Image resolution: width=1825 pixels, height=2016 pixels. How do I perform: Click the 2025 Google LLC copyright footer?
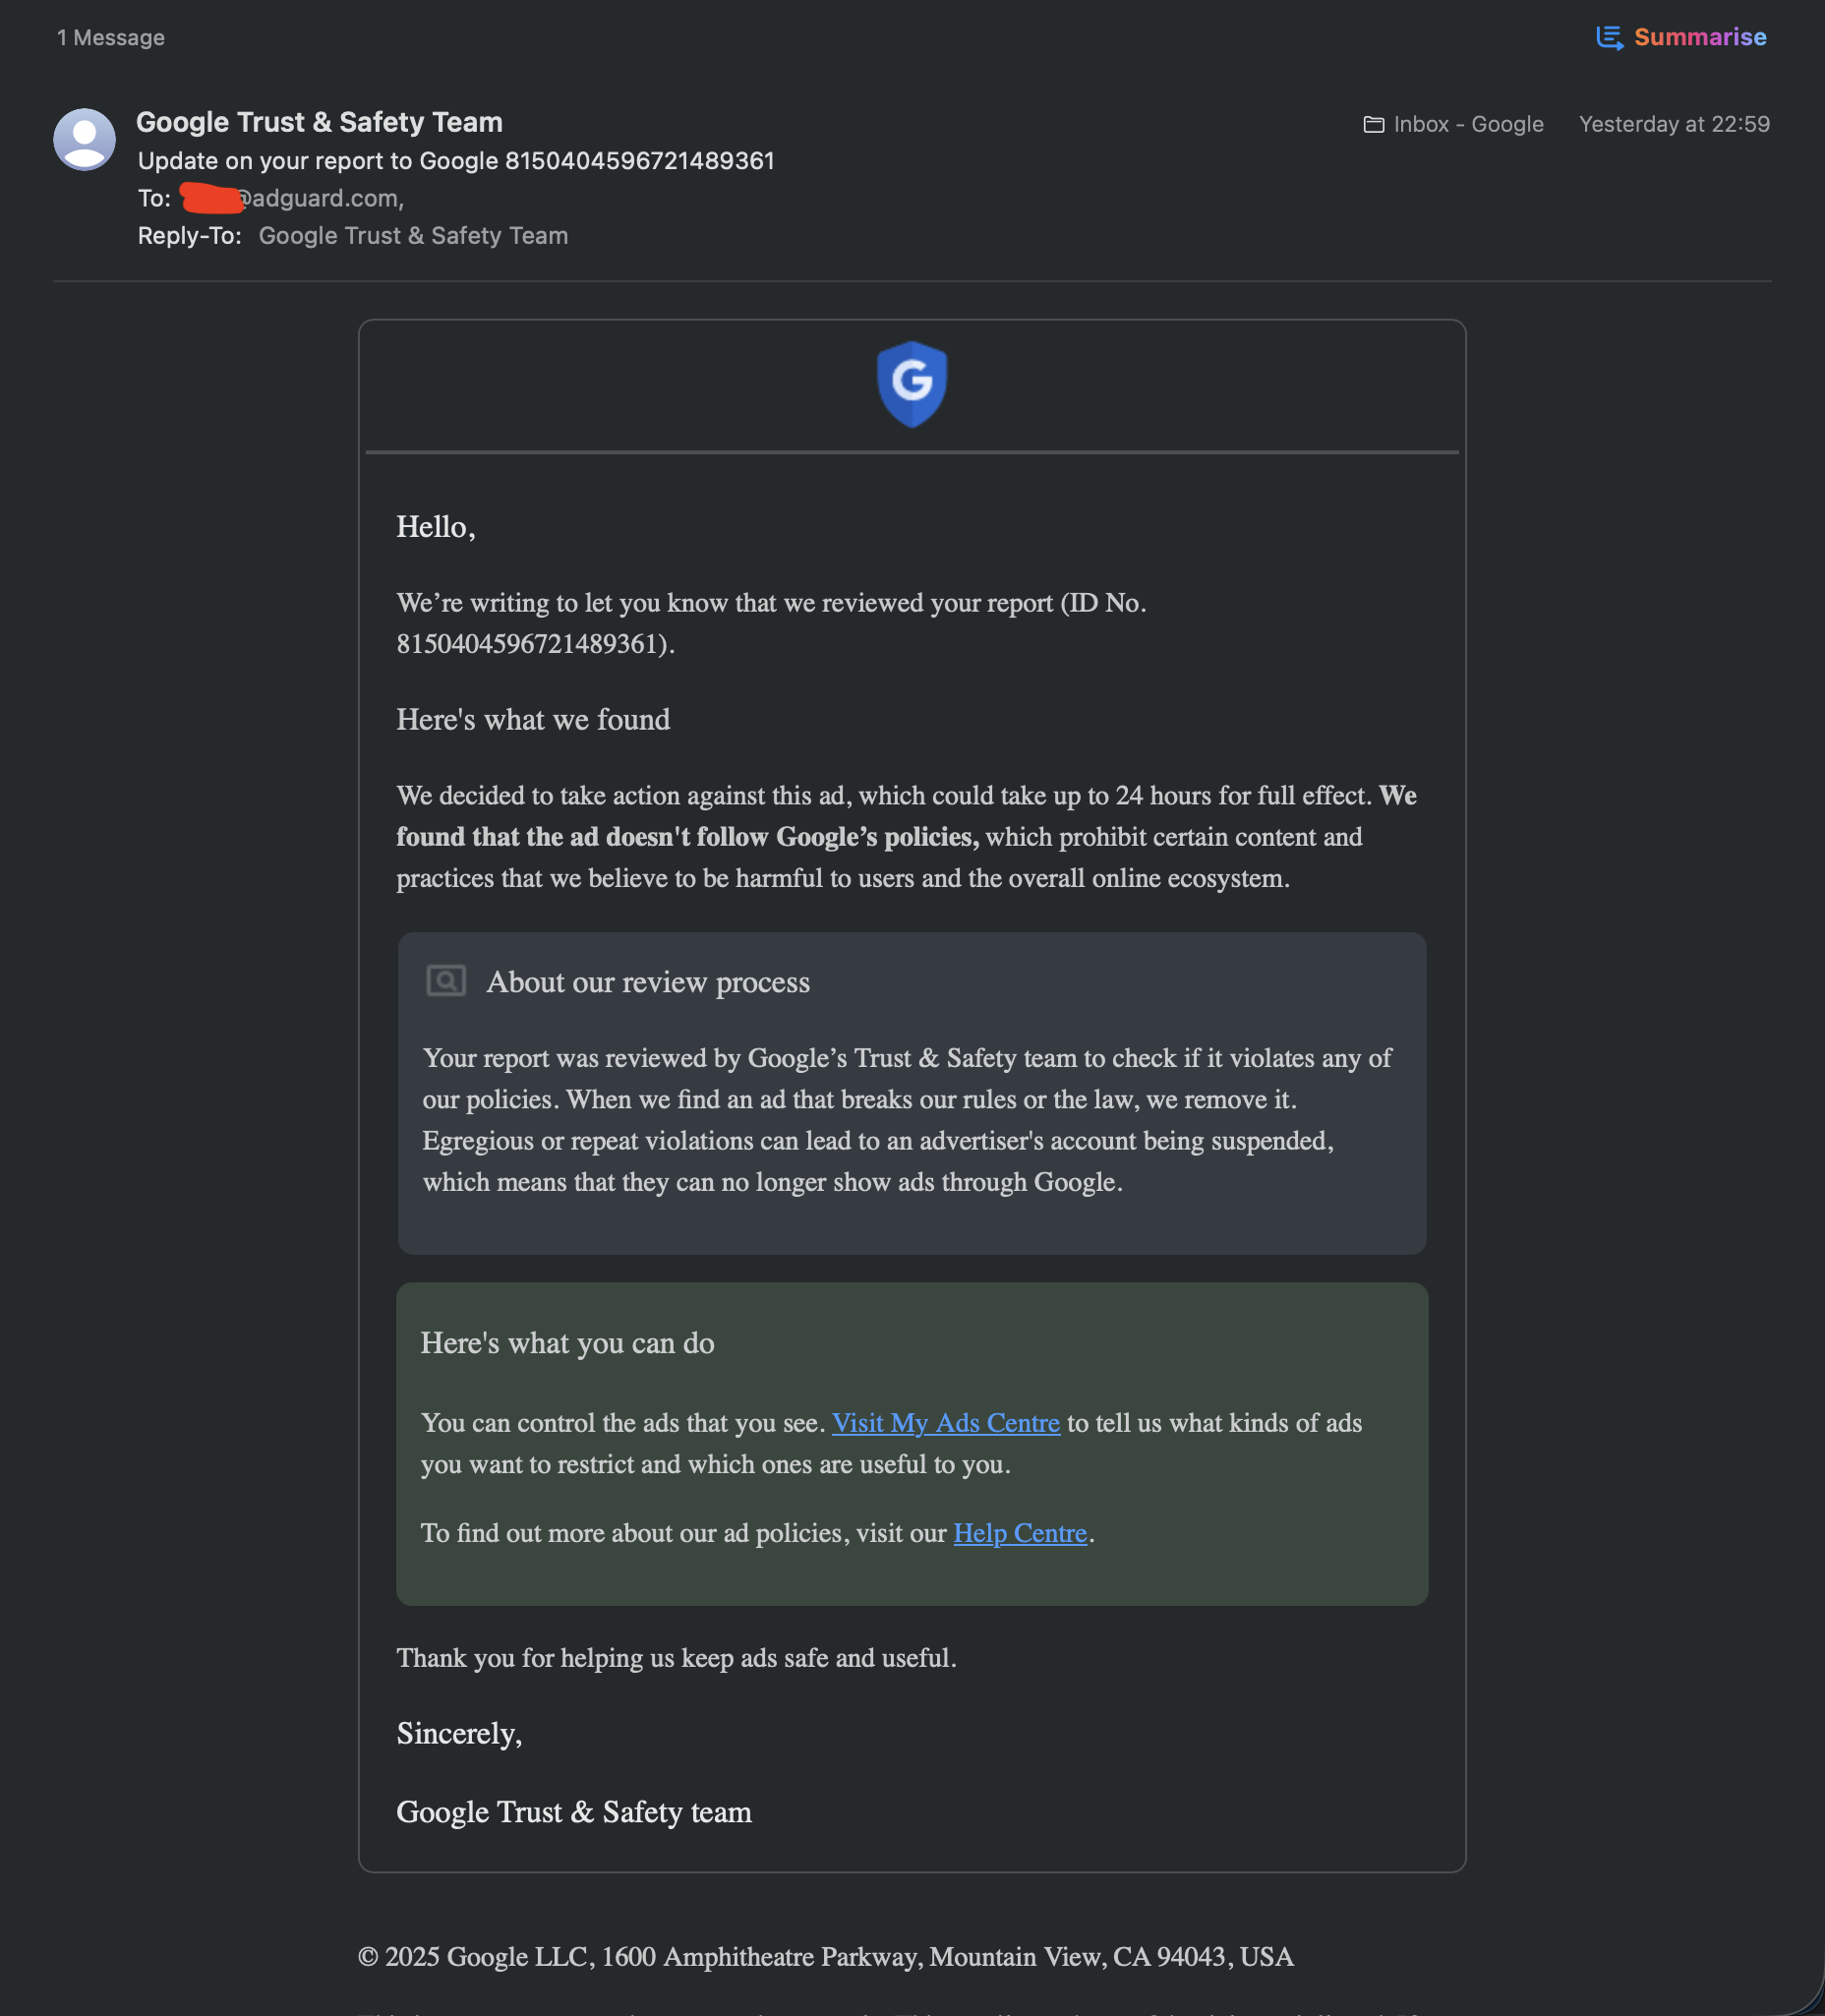[825, 1957]
